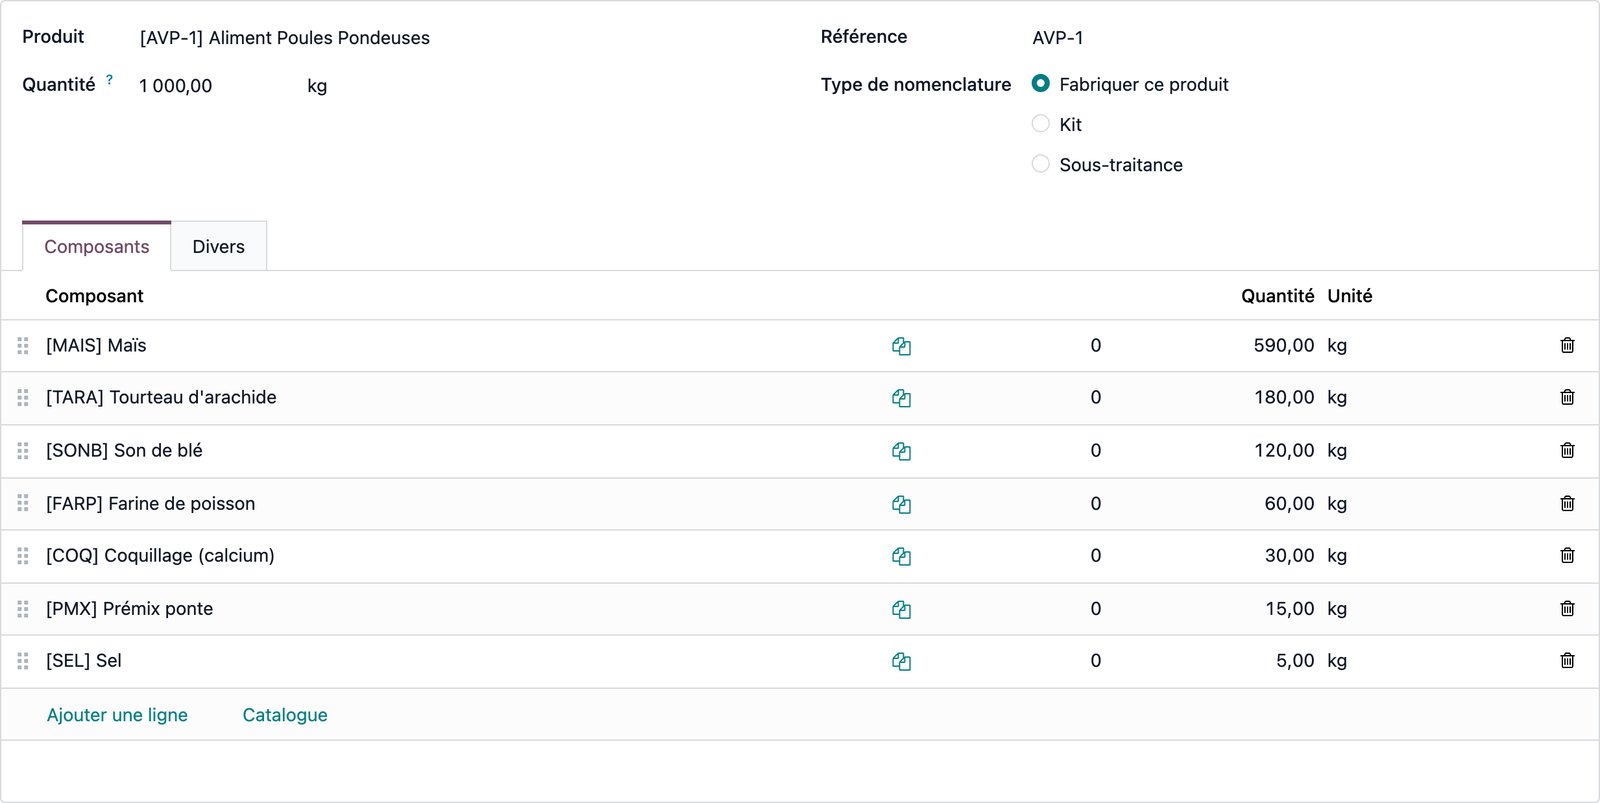Open the Catalogue link
The image size is (1600, 803).
point(285,715)
